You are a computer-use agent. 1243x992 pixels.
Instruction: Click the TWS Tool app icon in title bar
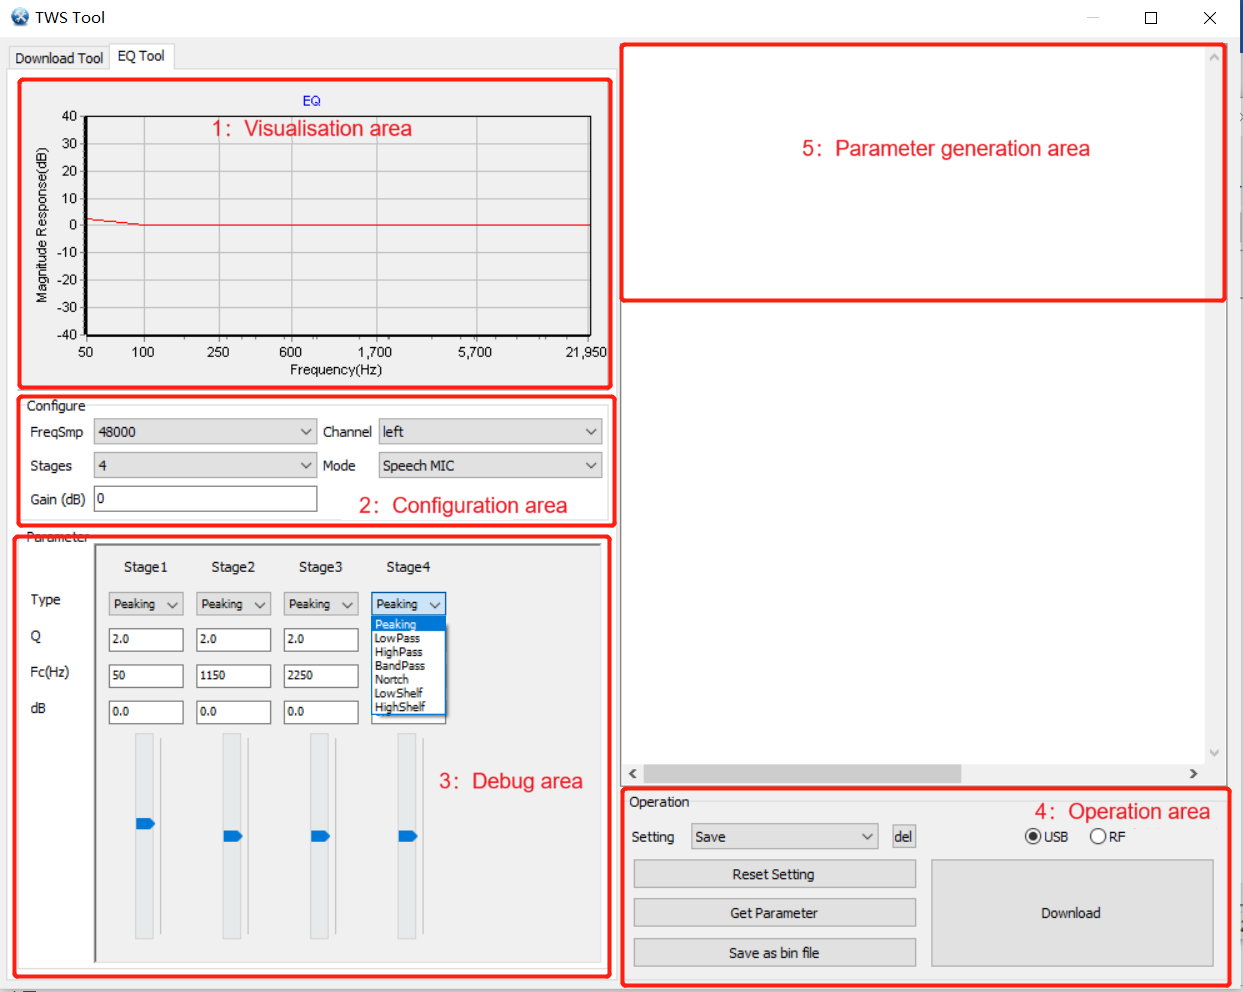coord(20,17)
